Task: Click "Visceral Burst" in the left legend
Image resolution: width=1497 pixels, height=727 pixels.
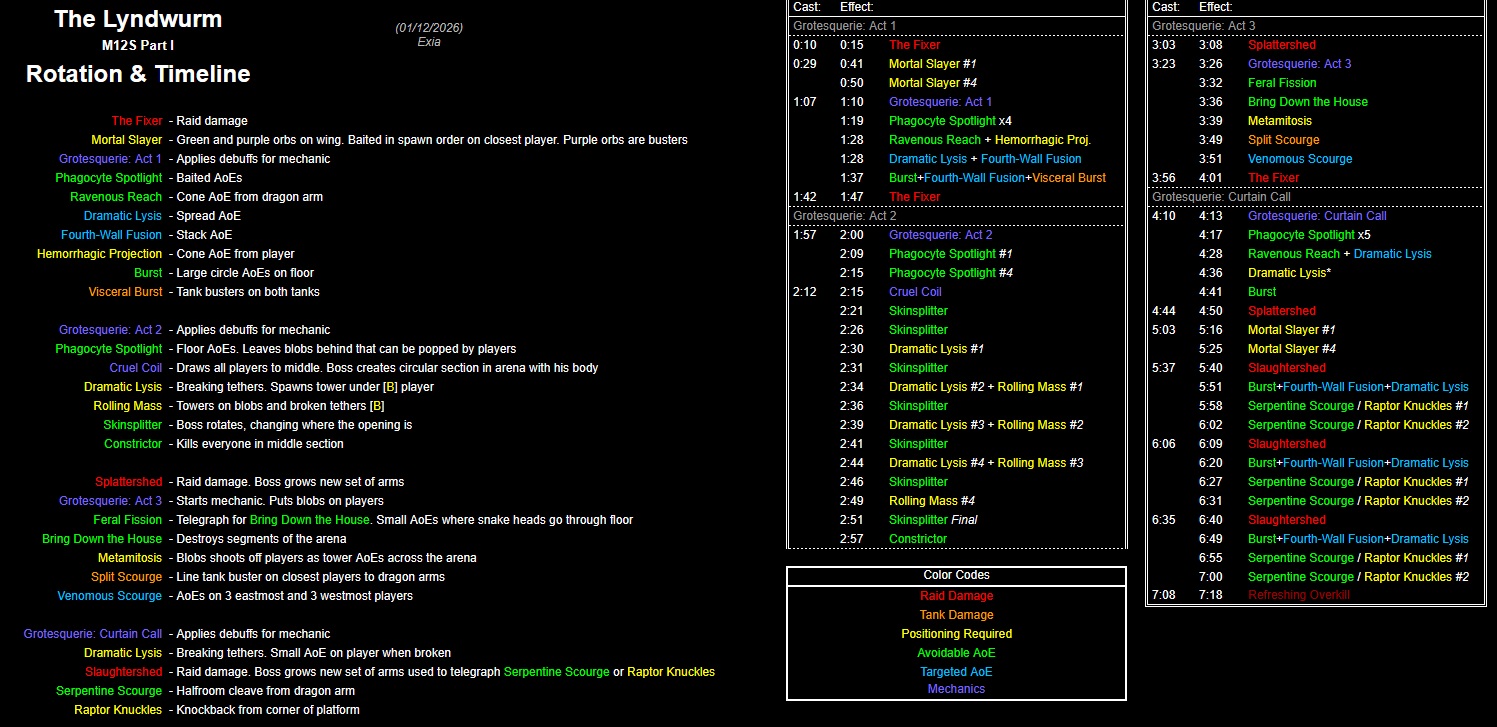Action: [125, 292]
